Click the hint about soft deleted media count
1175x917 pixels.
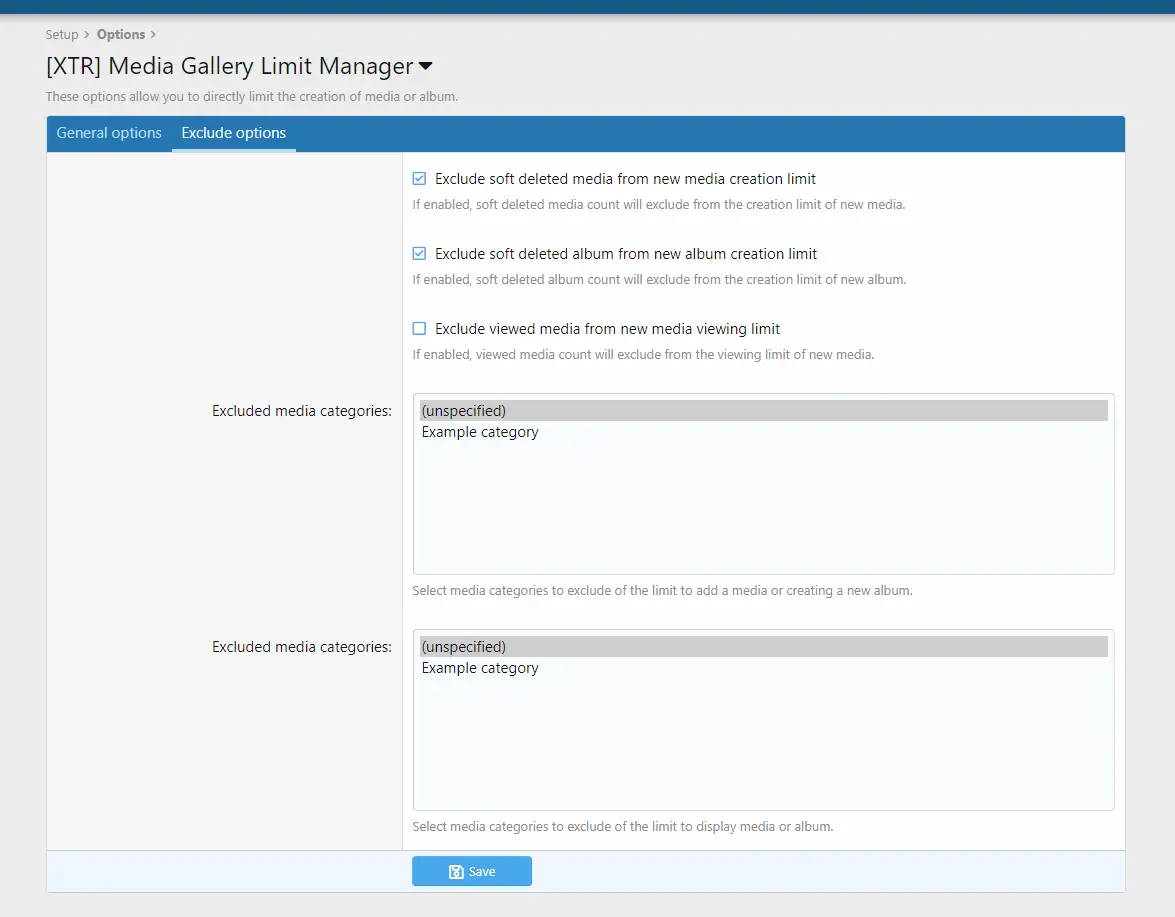659,205
